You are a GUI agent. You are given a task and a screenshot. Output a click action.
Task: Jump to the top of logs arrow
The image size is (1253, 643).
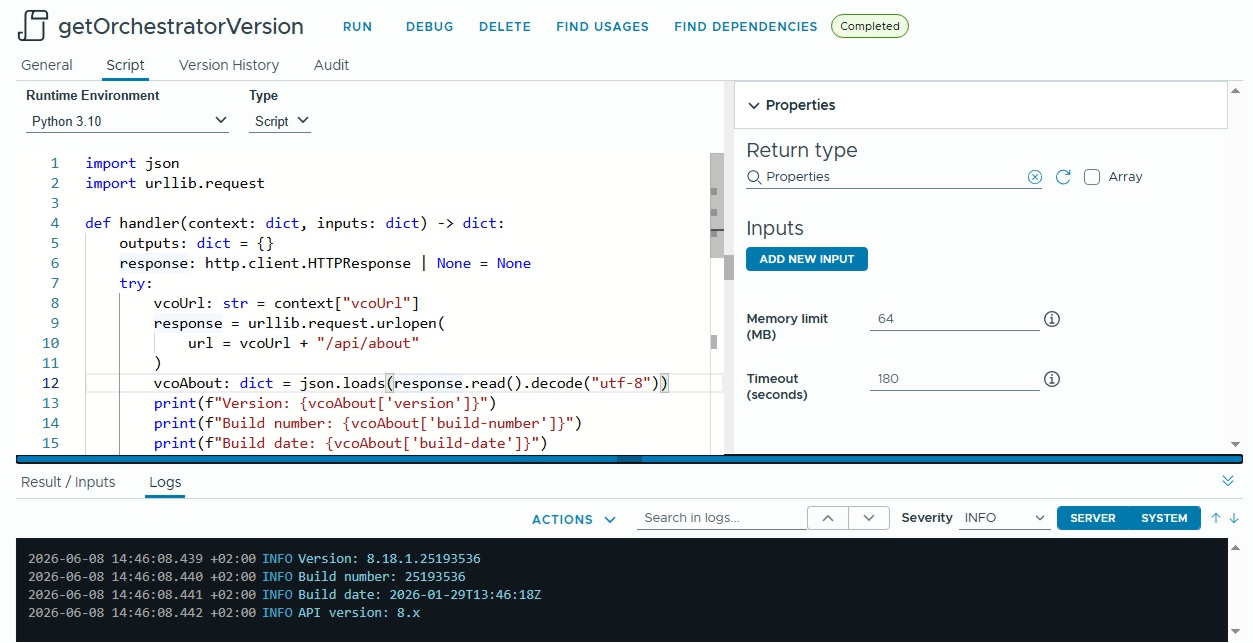pyautogui.click(x=1216, y=518)
